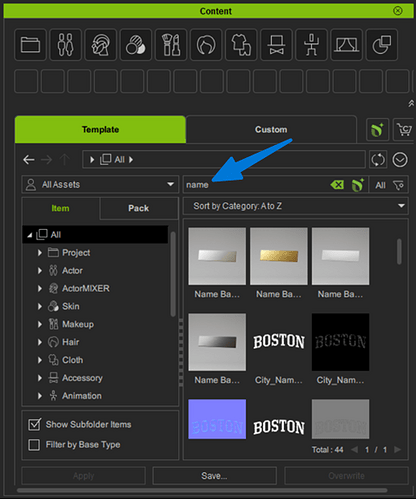Collapse the All tree root
The image size is (416, 500).
[30, 235]
